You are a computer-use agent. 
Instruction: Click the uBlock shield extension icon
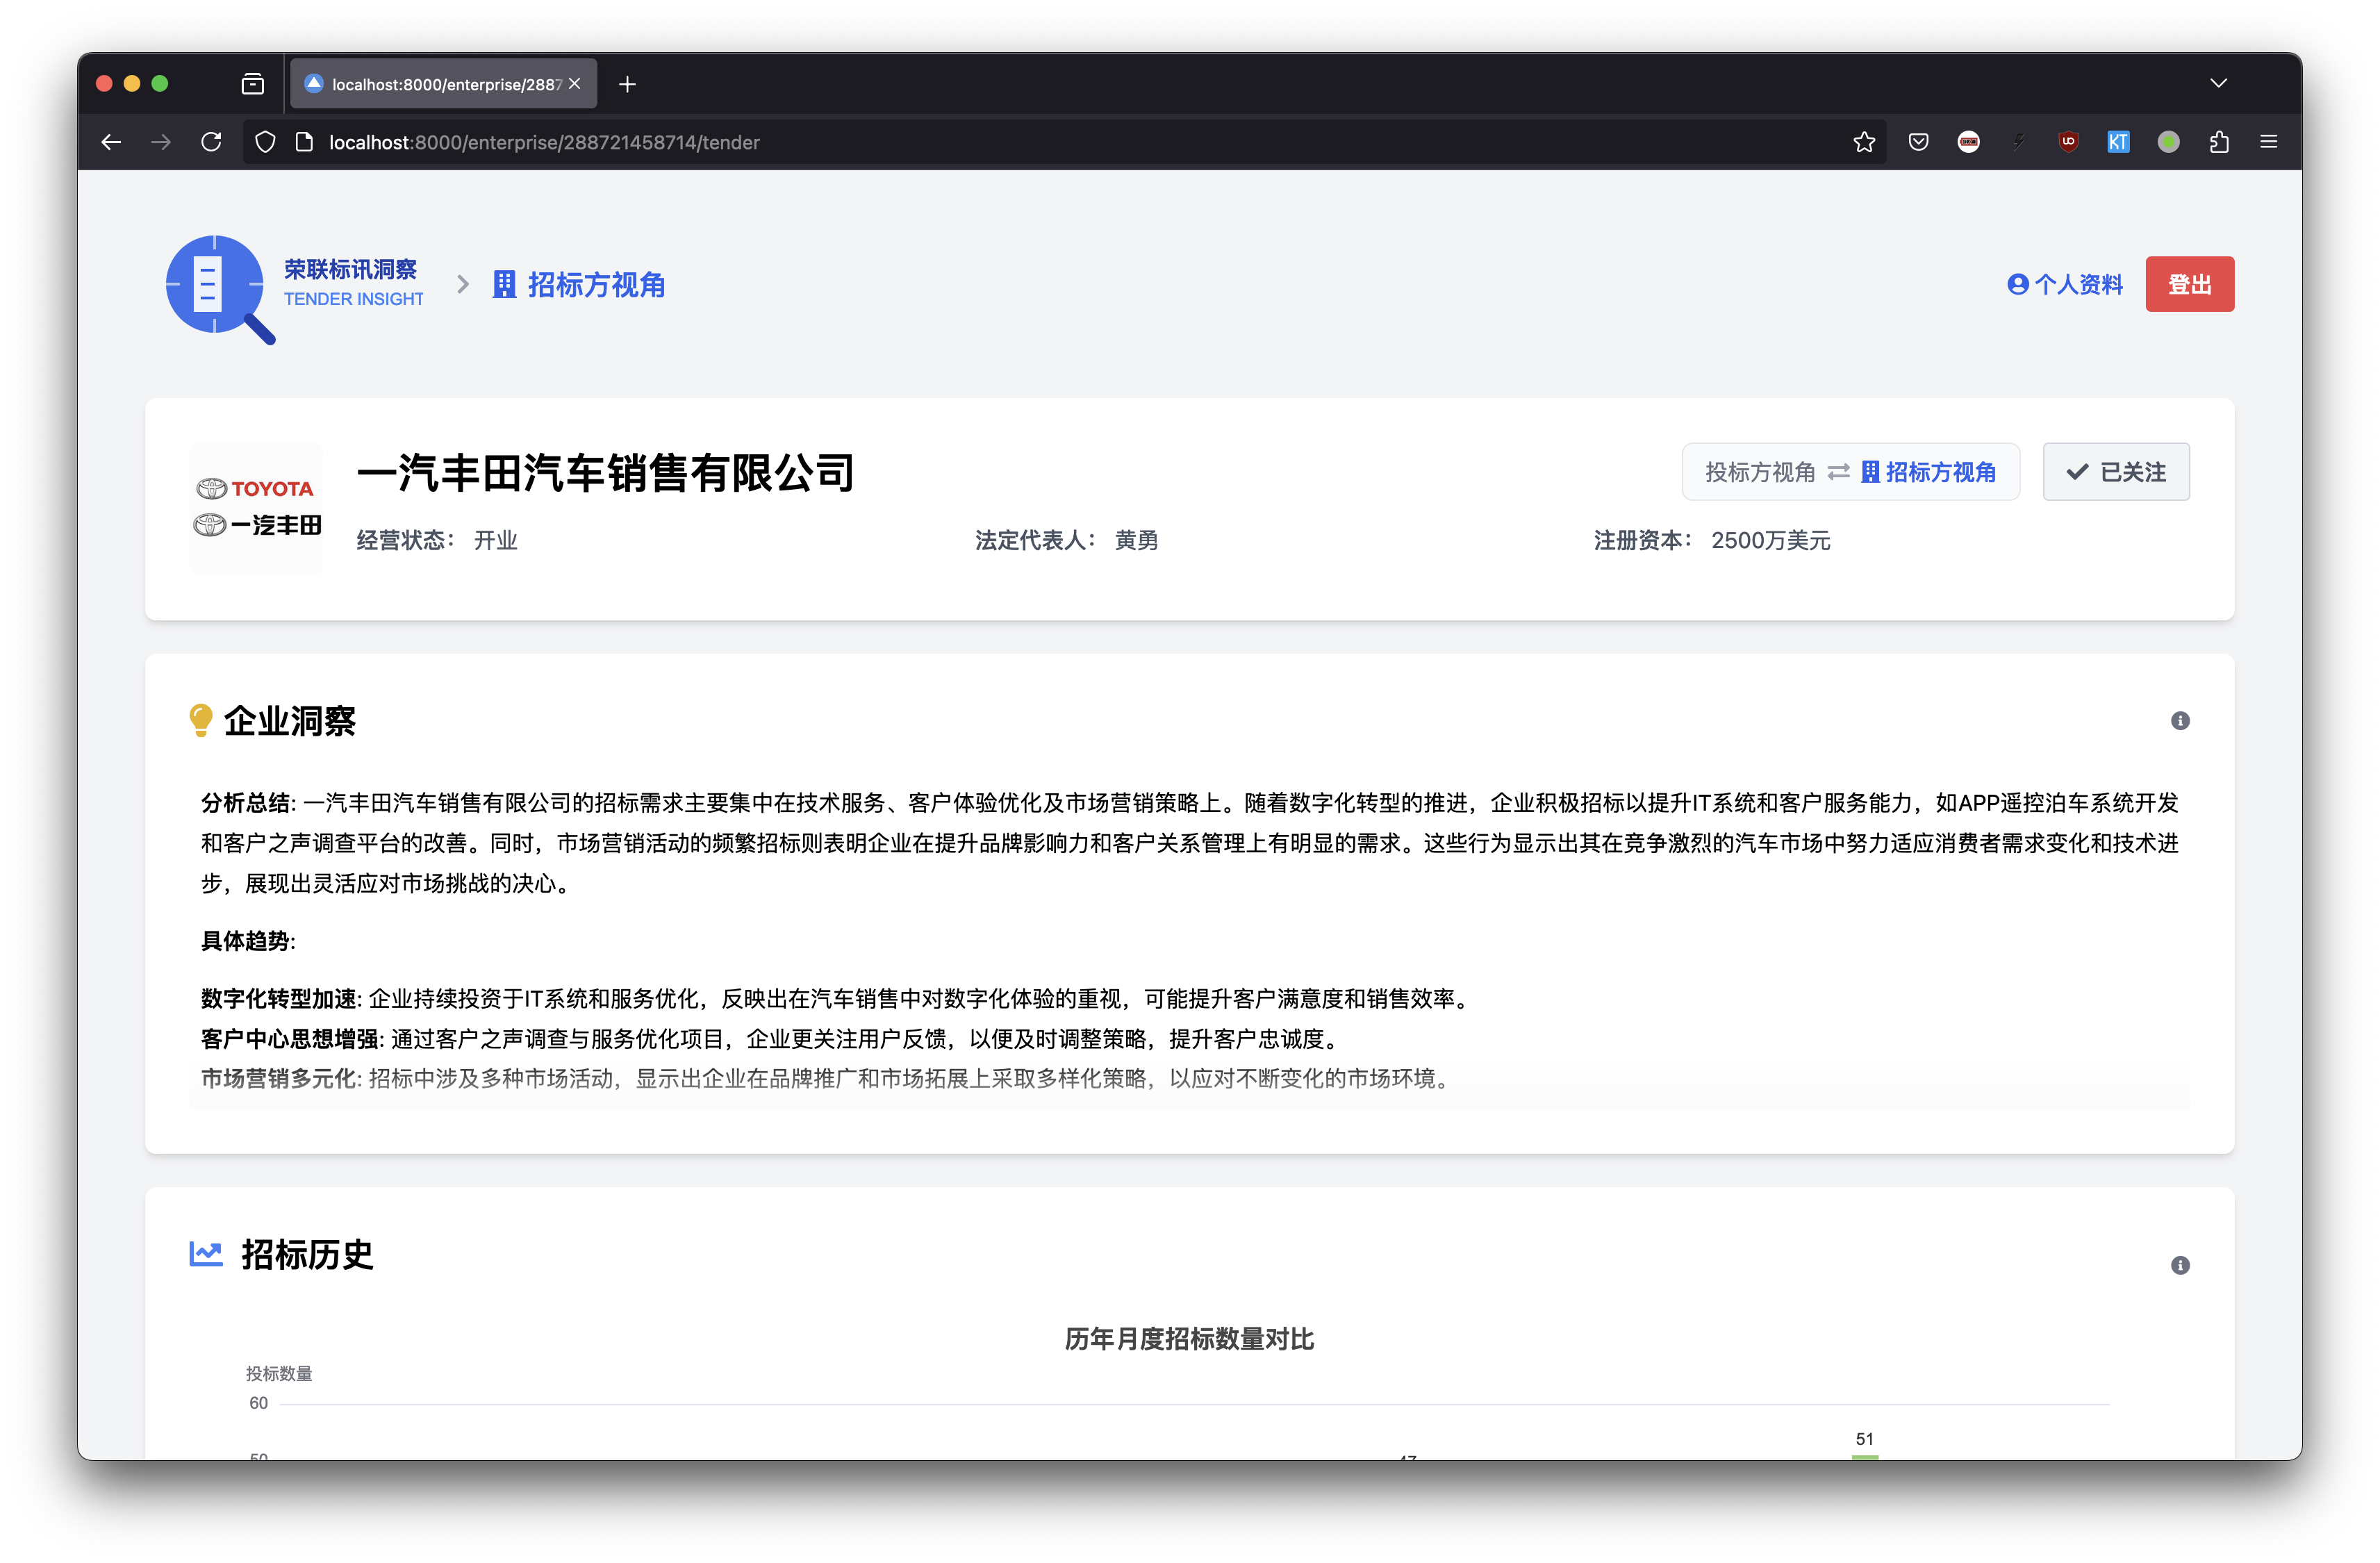(2068, 142)
